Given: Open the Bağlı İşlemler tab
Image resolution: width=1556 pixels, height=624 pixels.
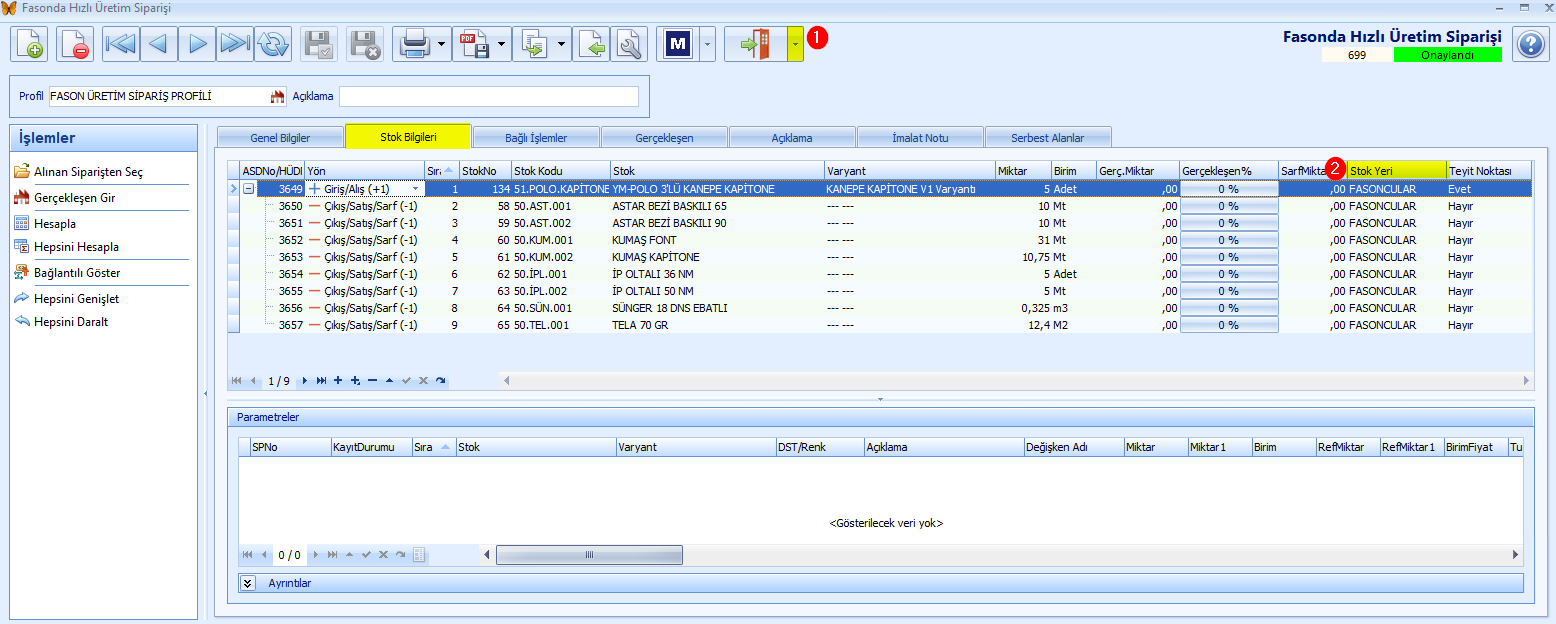Looking at the screenshot, I should (536, 138).
